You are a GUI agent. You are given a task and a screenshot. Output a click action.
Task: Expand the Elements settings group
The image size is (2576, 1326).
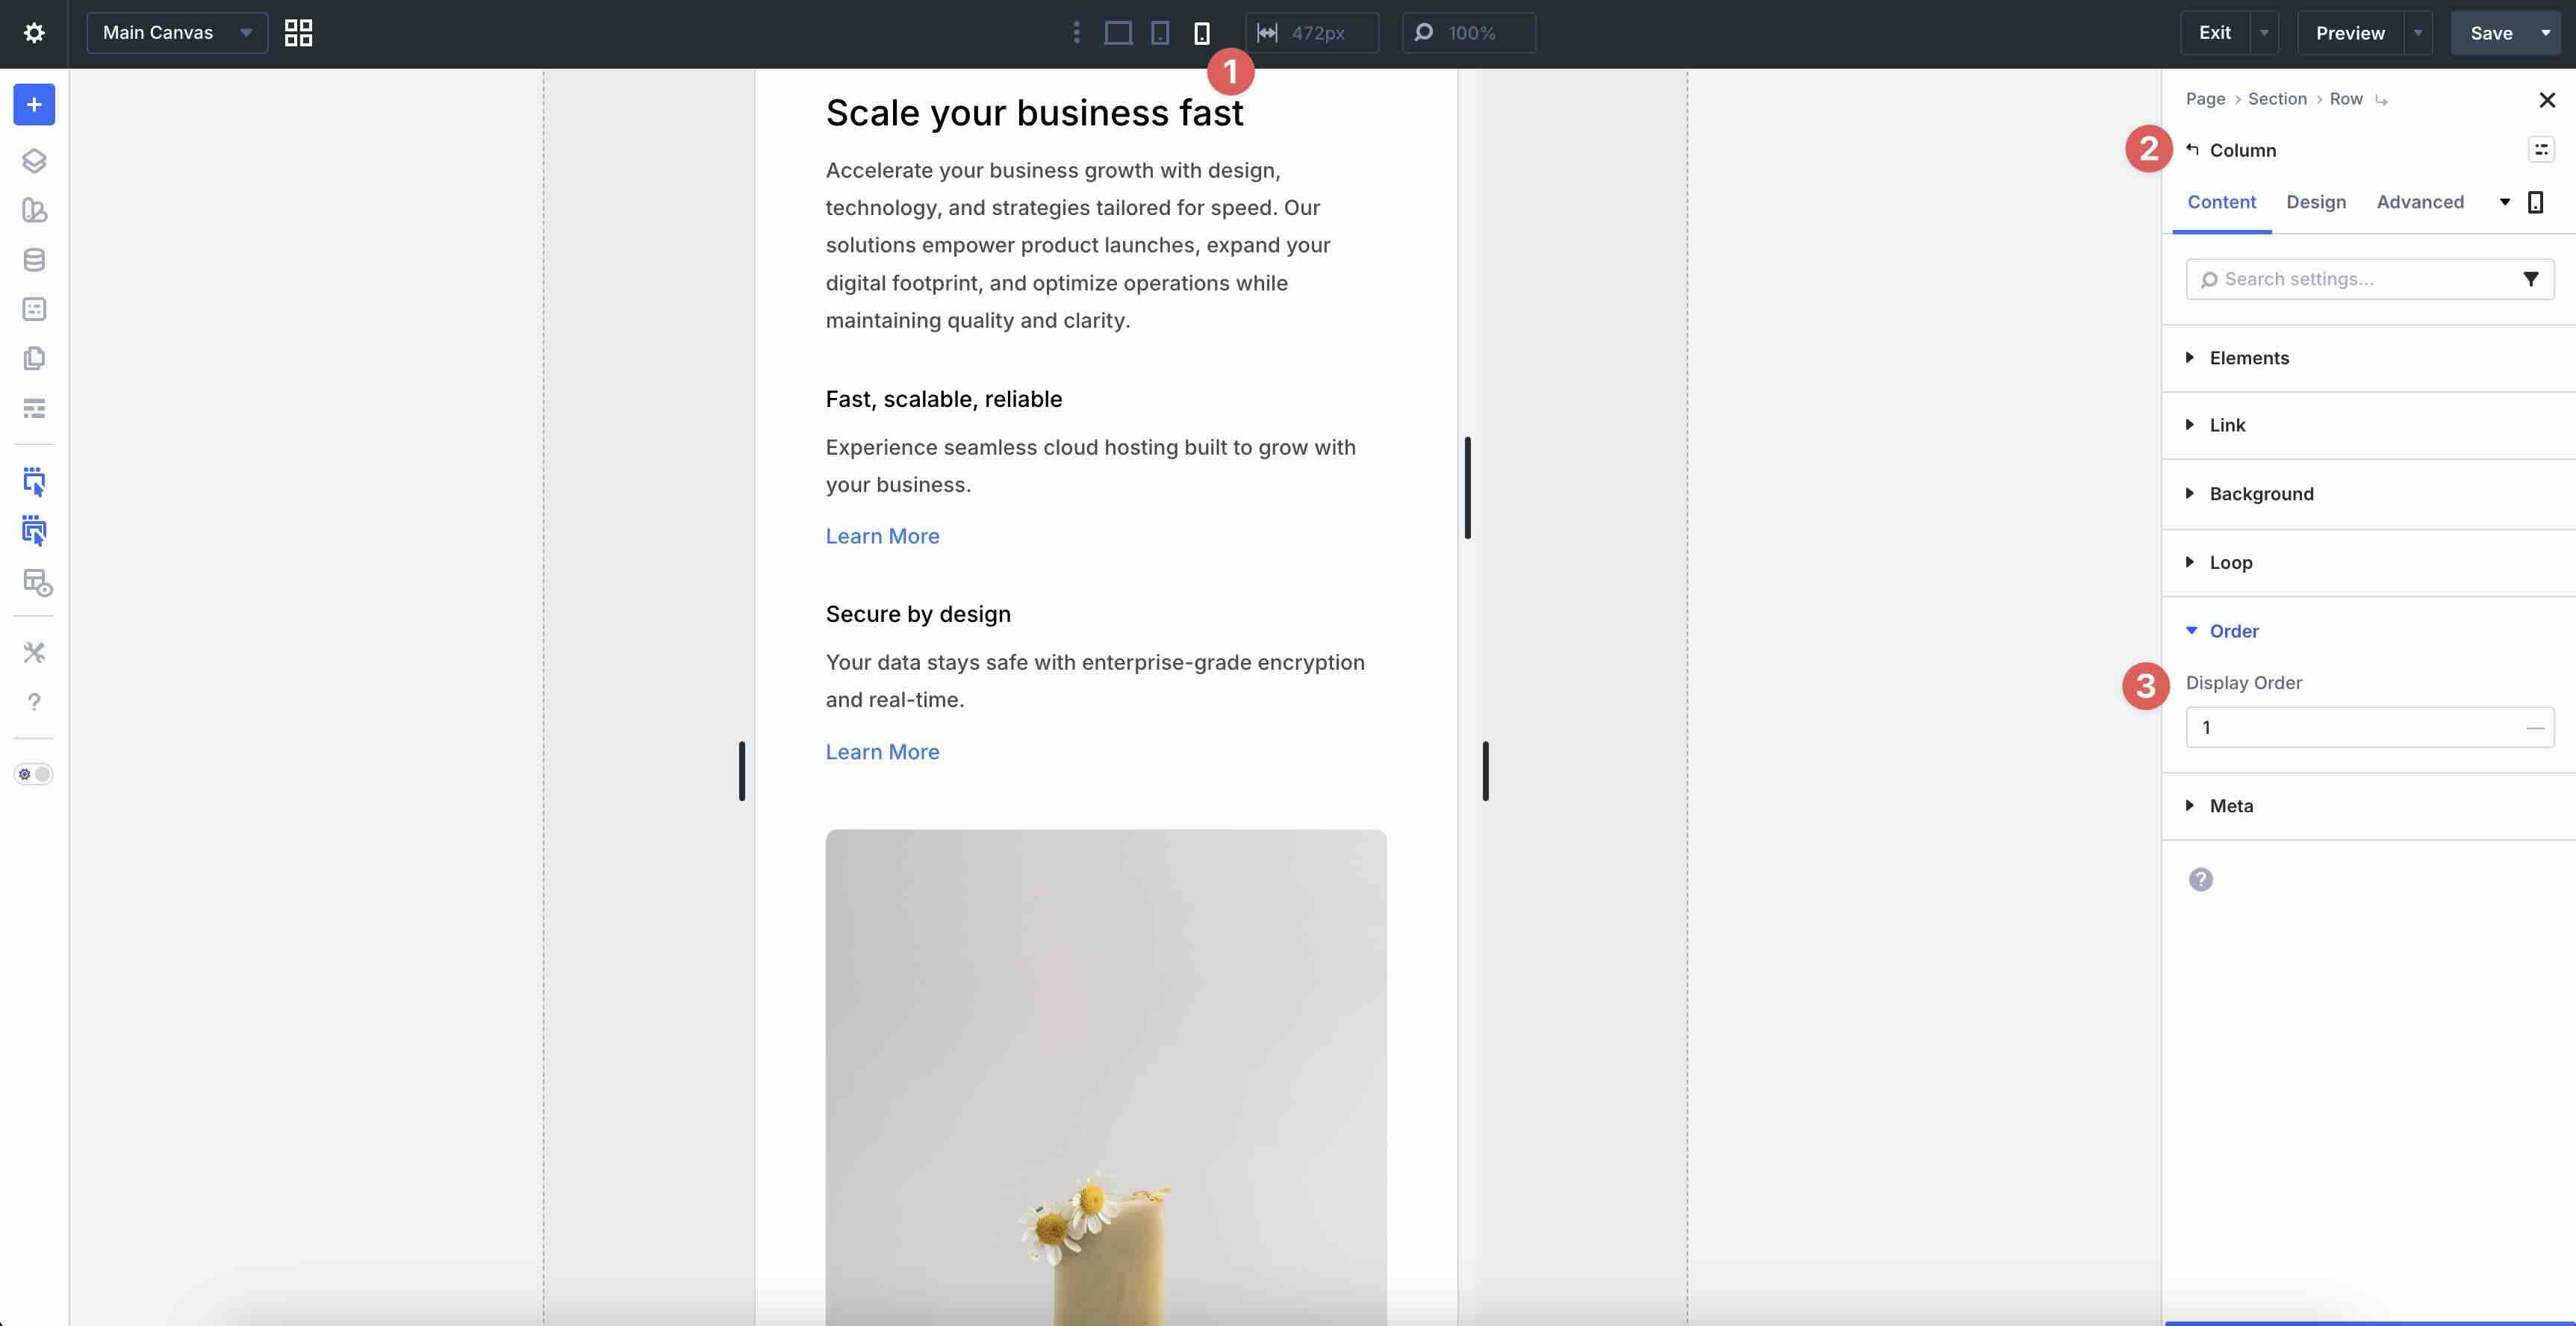point(2249,358)
